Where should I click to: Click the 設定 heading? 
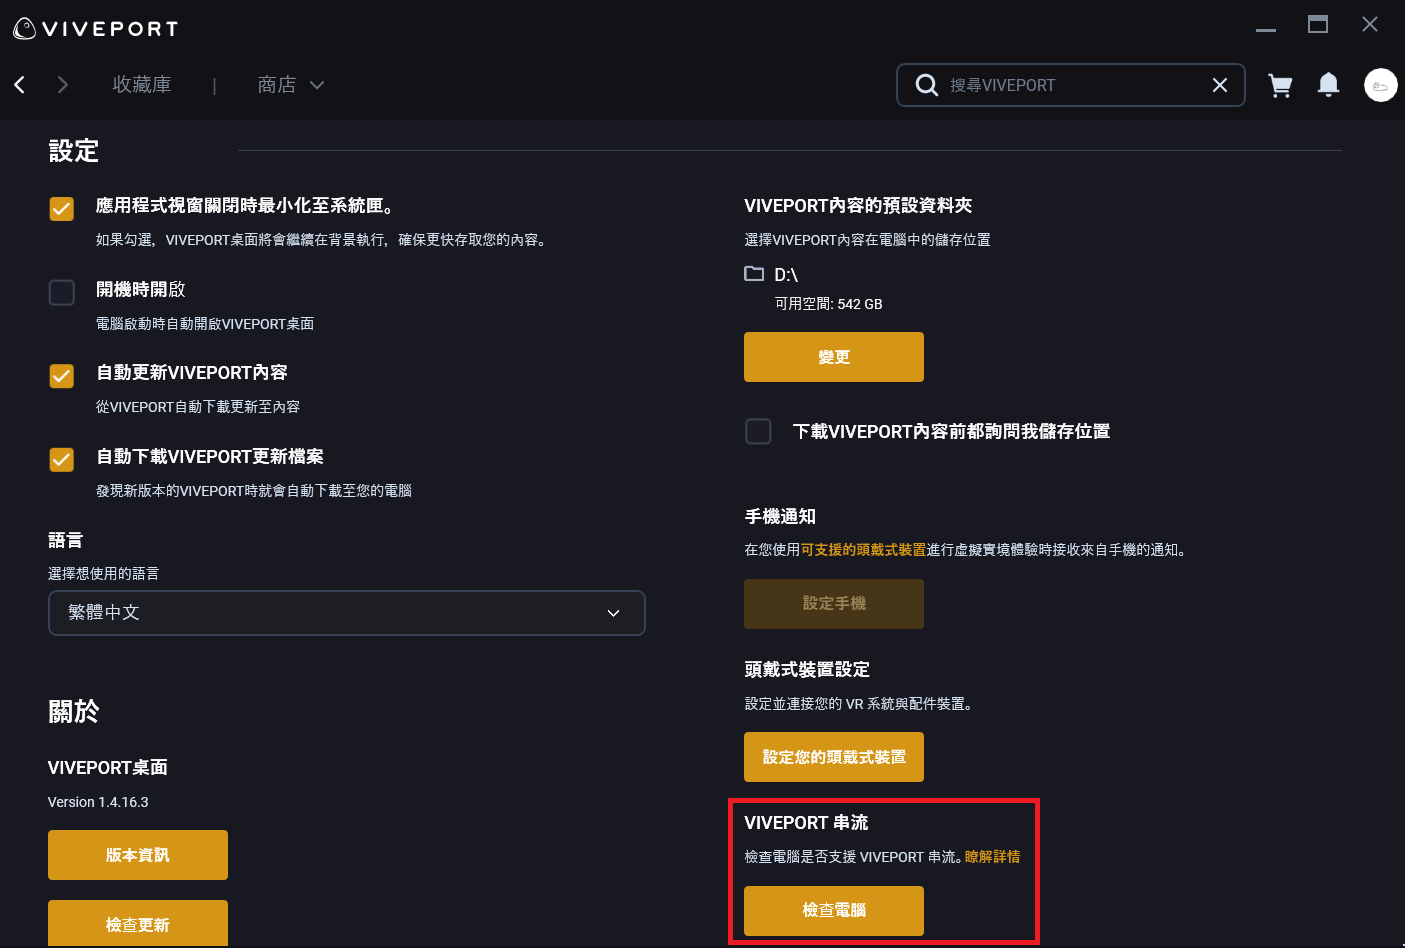pyautogui.click(x=74, y=151)
